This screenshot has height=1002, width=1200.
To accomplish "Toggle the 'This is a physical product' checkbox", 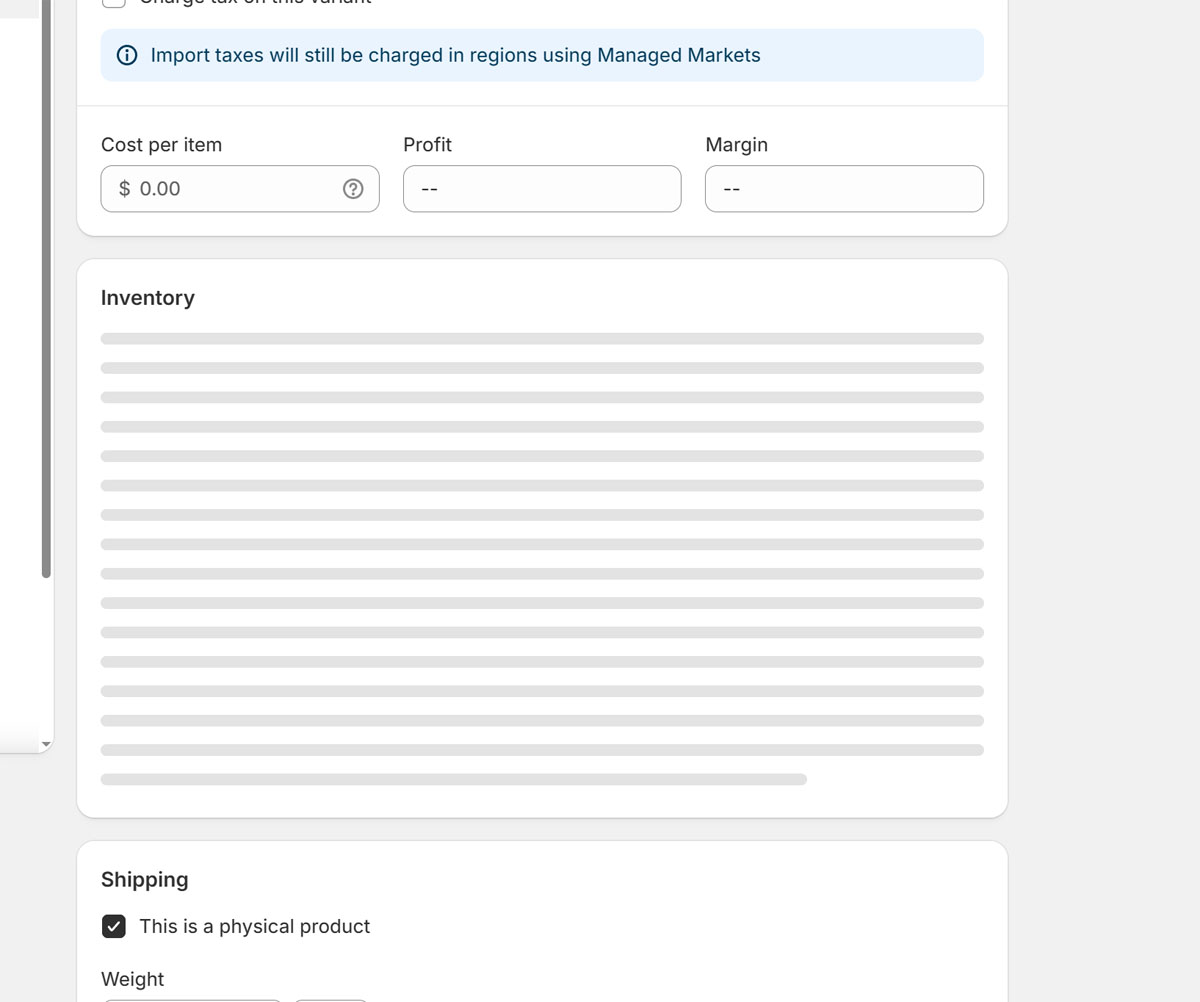I will [114, 926].
